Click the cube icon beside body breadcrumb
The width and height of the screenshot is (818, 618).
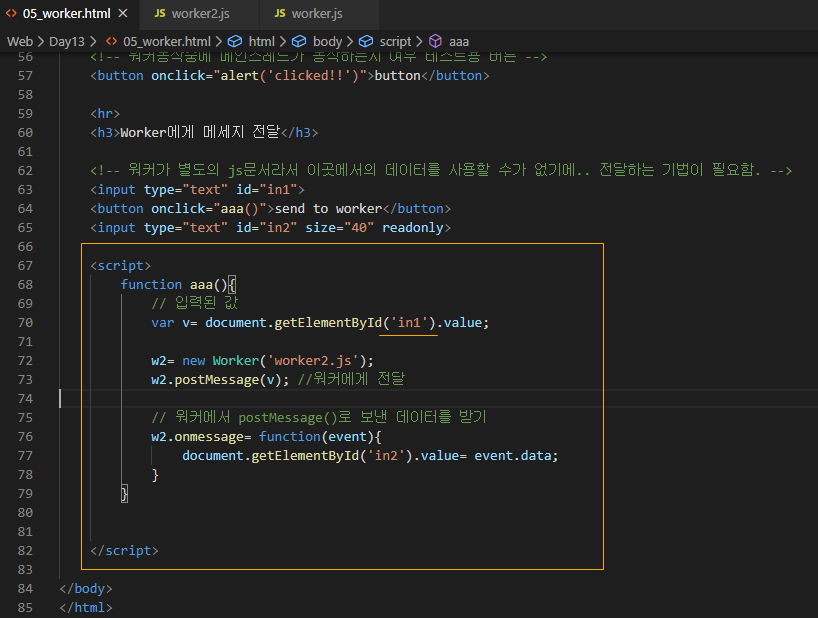point(299,41)
